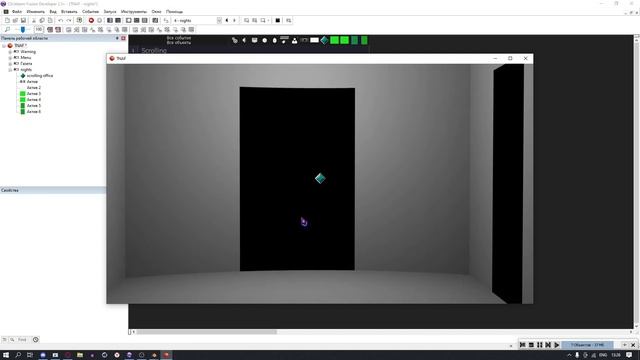Close the workspace panel with red X
640x360 pixels.
(123, 38)
